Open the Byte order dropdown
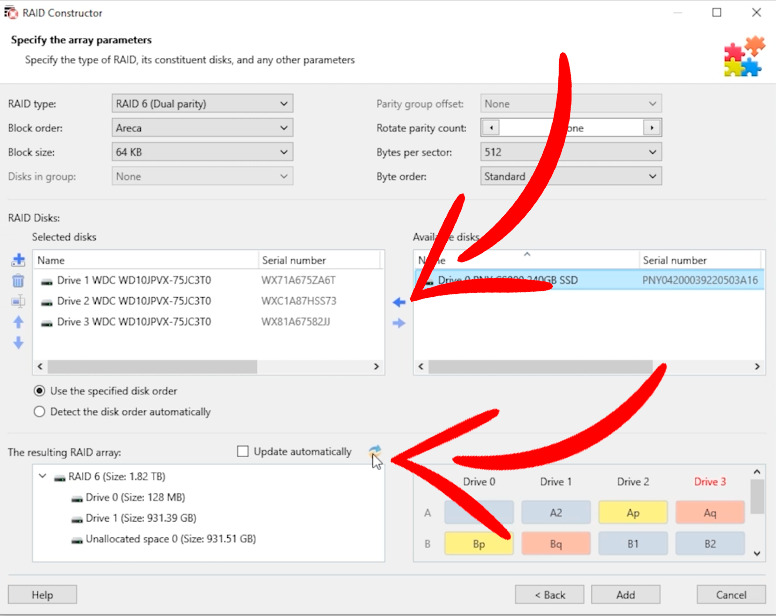This screenshot has width=776, height=616. tap(571, 176)
